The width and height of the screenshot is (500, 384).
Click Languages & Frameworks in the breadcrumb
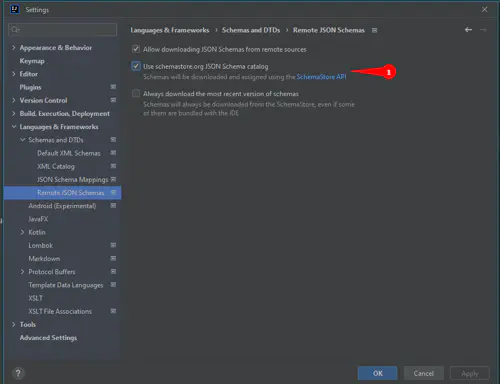point(170,30)
